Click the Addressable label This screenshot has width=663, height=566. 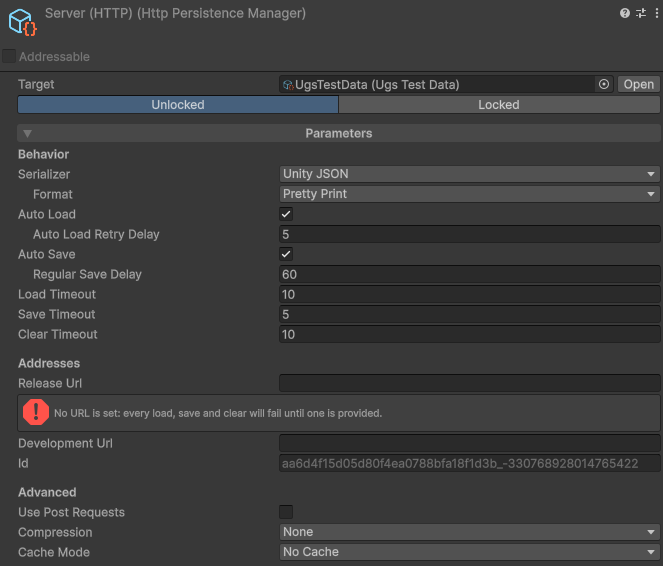54,57
